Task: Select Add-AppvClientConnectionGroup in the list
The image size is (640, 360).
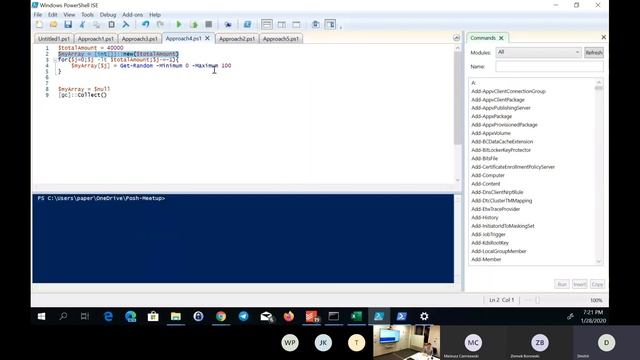Action: tap(508, 91)
